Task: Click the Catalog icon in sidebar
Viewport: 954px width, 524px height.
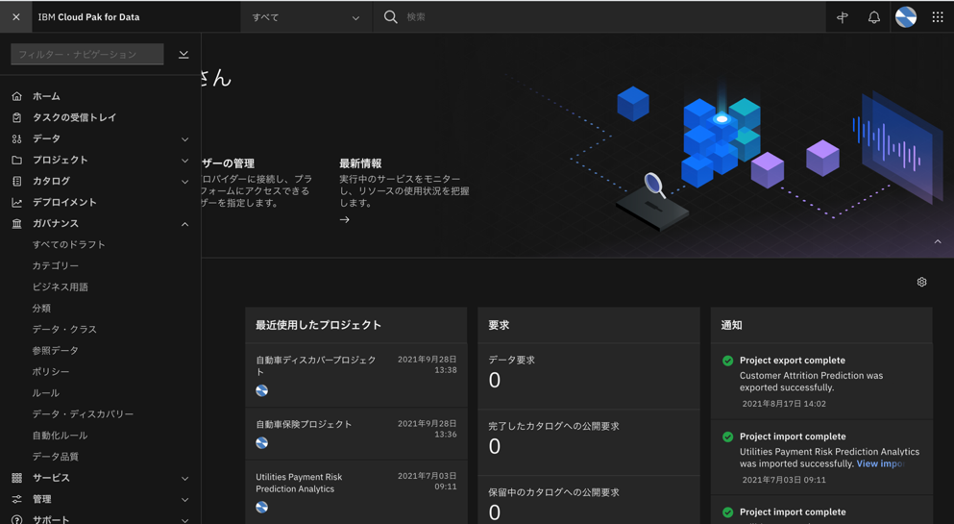Action: click(17, 181)
